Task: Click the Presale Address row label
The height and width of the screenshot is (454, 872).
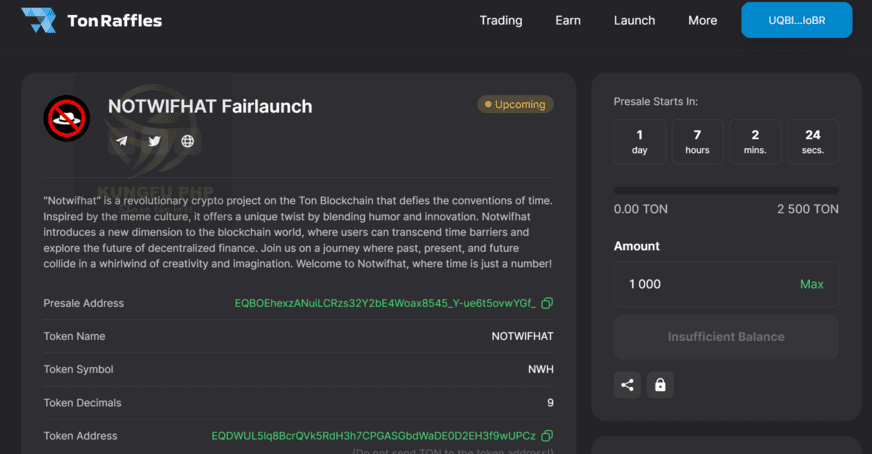Action: pos(84,303)
